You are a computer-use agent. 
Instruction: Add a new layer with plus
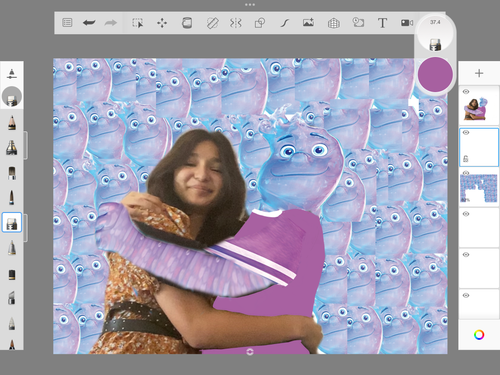click(479, 73)
